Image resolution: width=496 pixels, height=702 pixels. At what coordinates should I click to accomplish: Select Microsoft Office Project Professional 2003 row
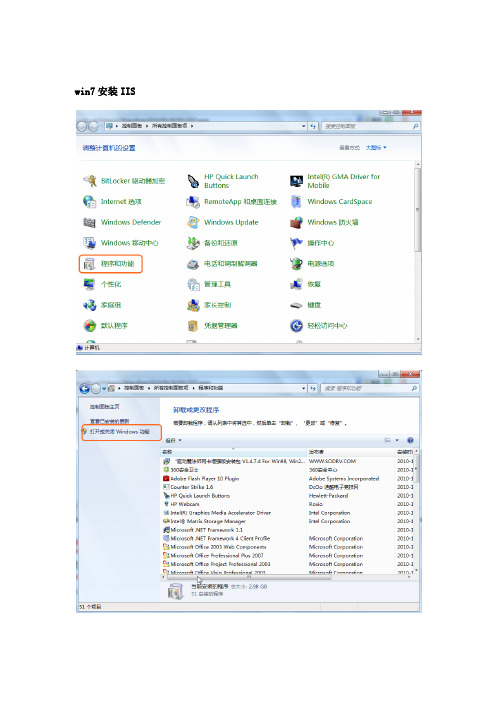[x=287, y=564]
